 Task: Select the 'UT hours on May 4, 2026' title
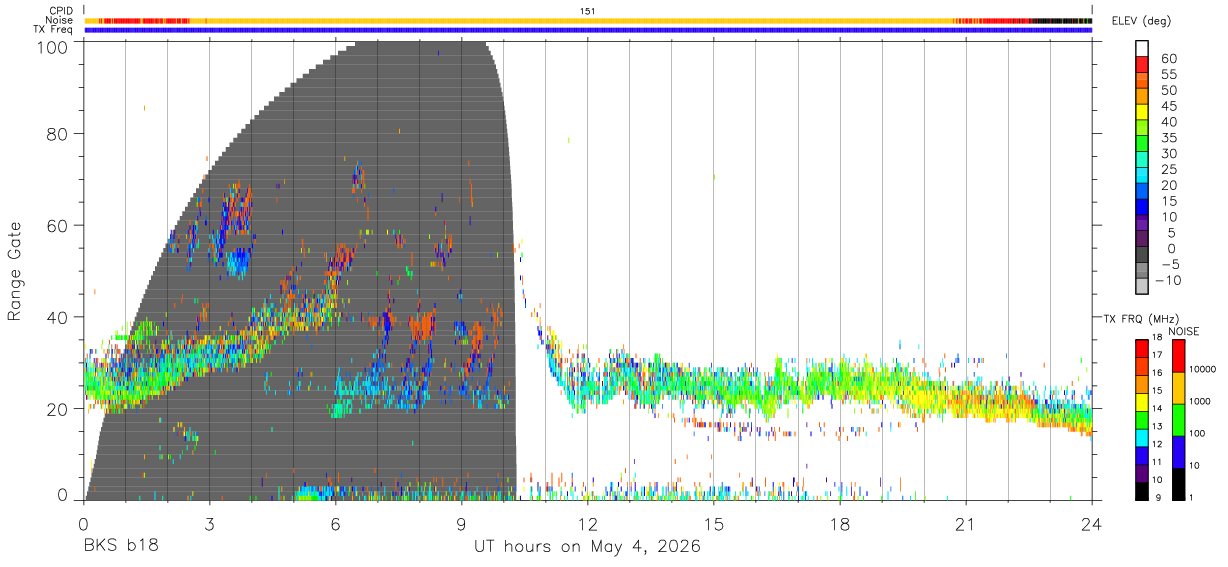point(587,548)
